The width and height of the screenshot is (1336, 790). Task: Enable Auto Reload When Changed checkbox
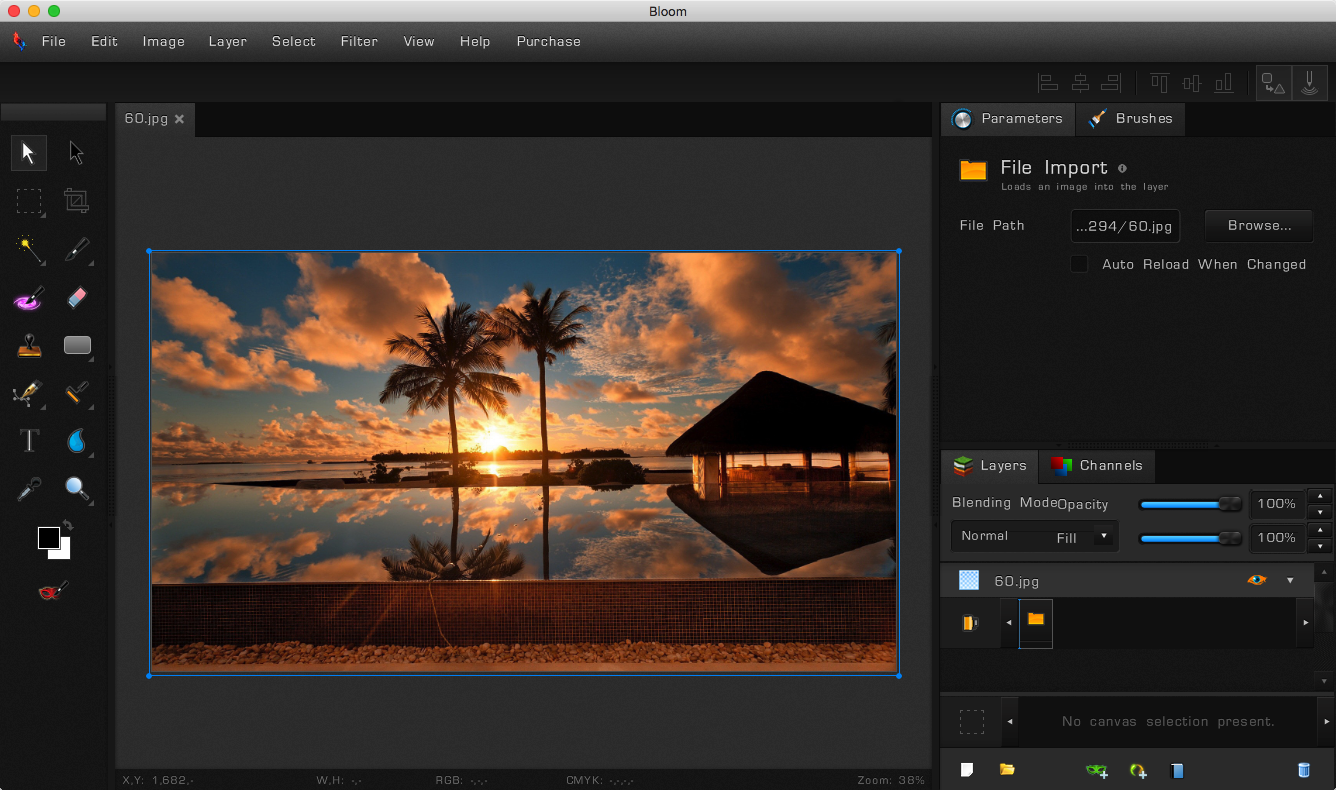point(1079,264)
